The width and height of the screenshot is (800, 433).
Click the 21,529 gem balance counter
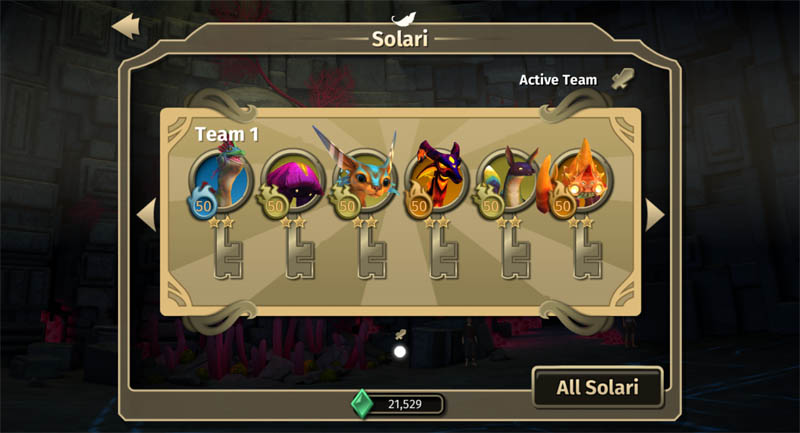[x=405, y=404]
